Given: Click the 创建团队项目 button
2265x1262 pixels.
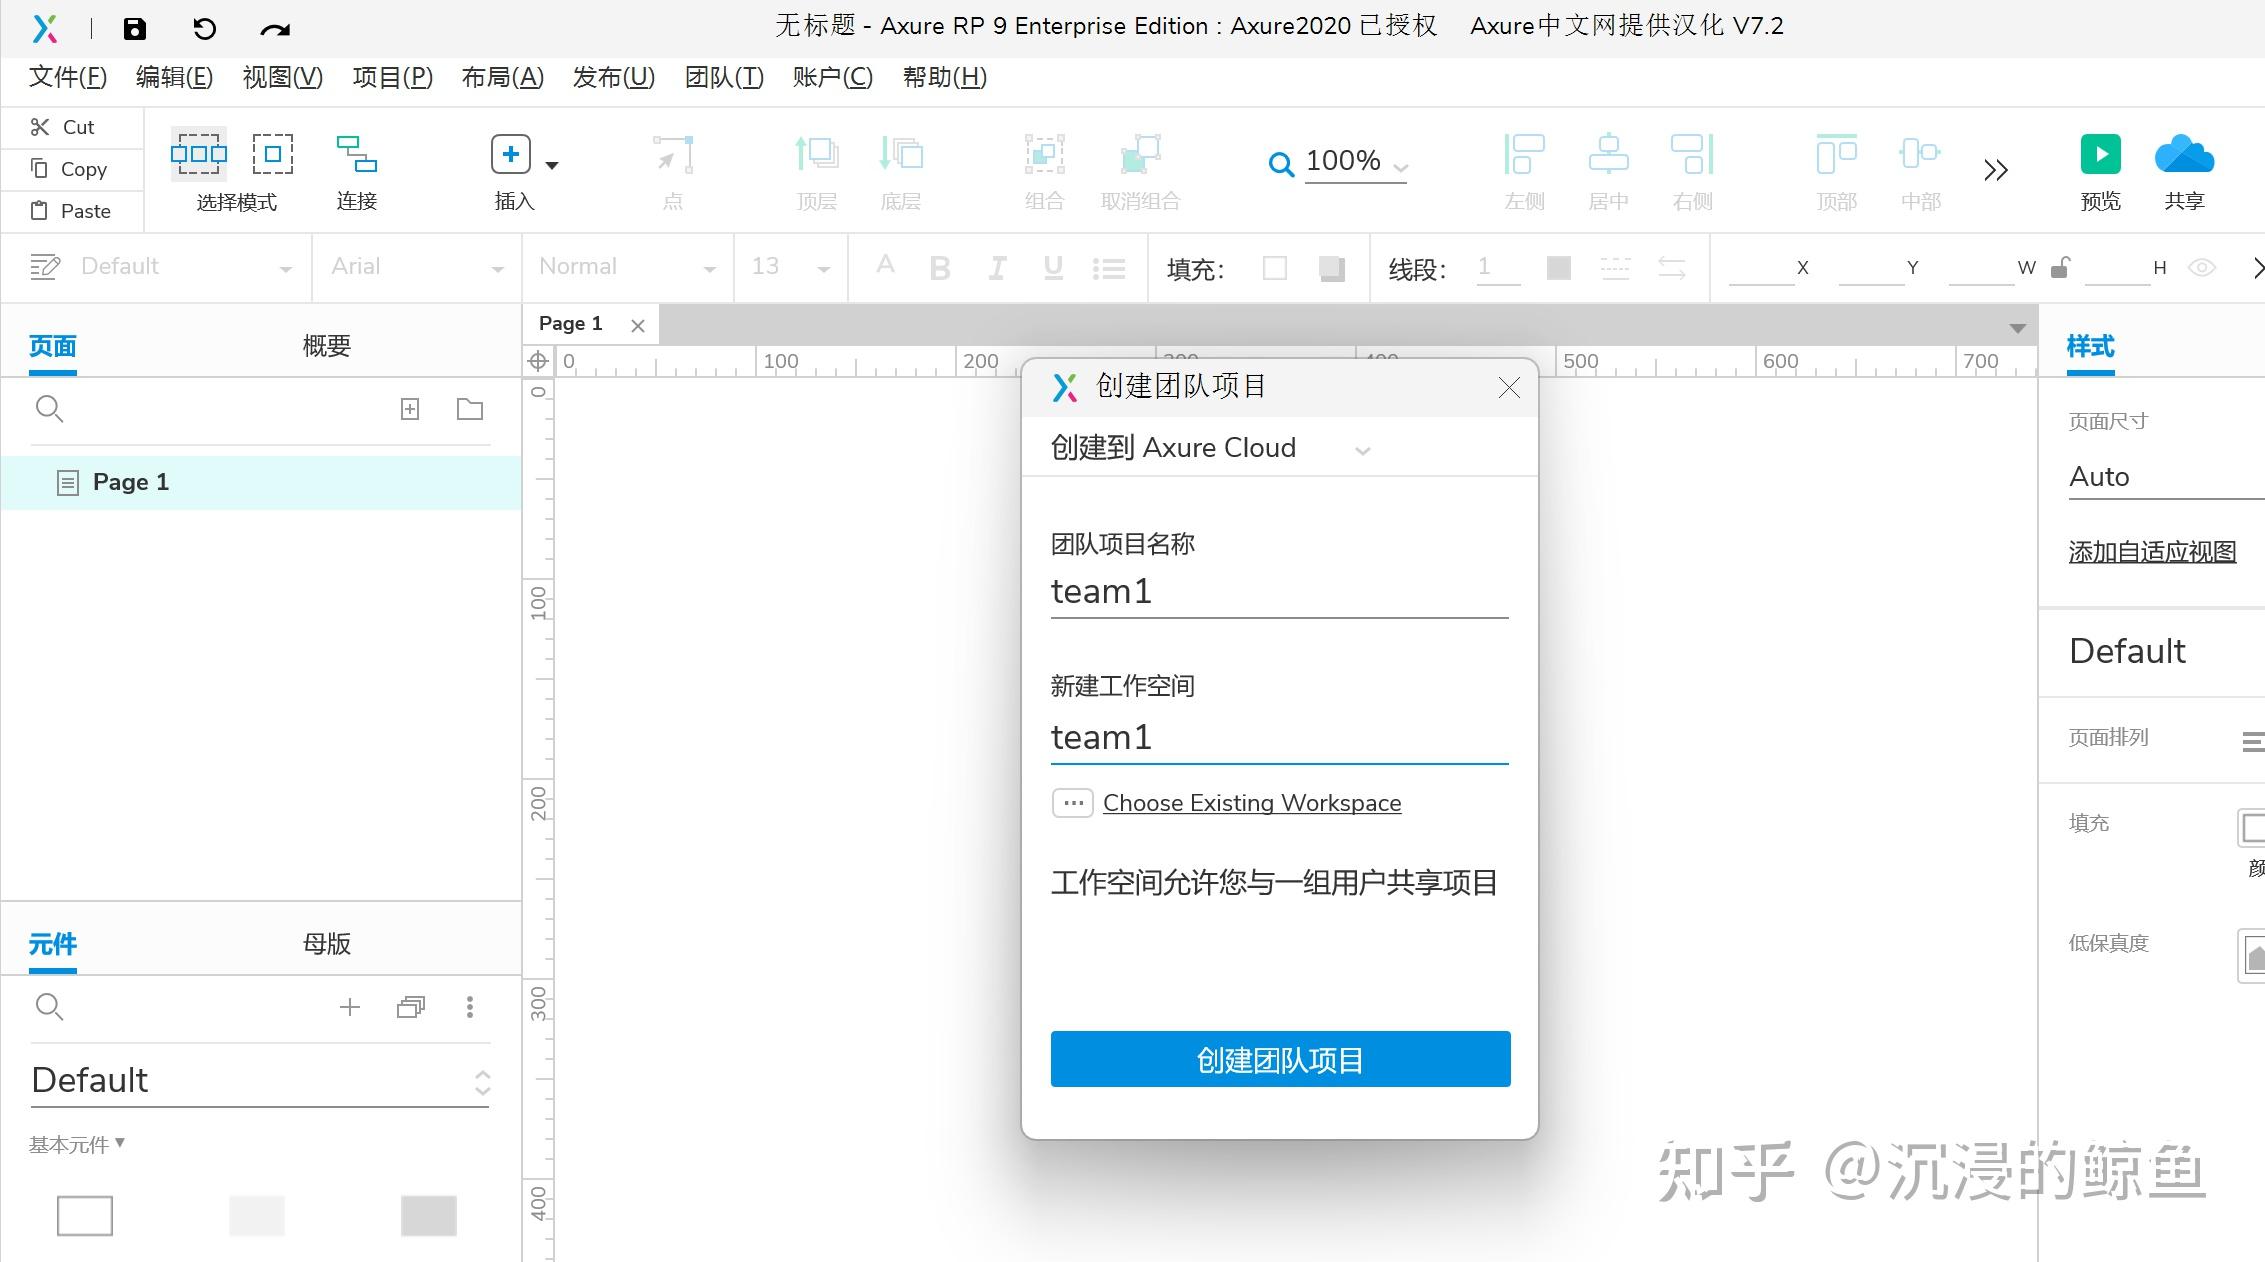Looking at the screenshot, I should click(1279, 1059).
